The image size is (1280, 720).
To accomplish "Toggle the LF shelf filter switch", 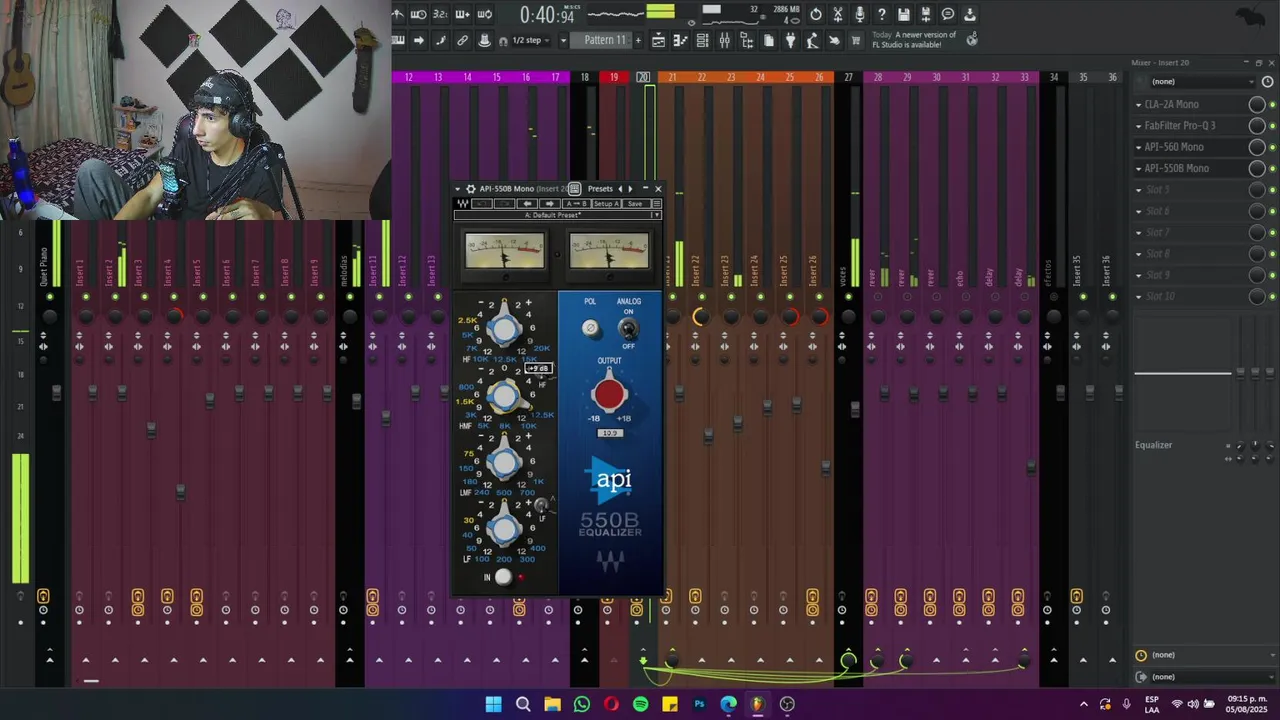I will [x=541, y=505].
